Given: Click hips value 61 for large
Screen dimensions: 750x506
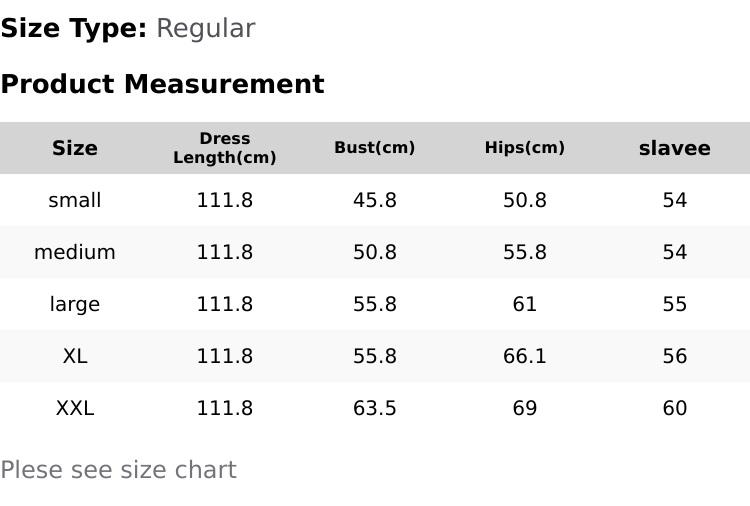Looking at the screenshot, I should coord(525,304).
